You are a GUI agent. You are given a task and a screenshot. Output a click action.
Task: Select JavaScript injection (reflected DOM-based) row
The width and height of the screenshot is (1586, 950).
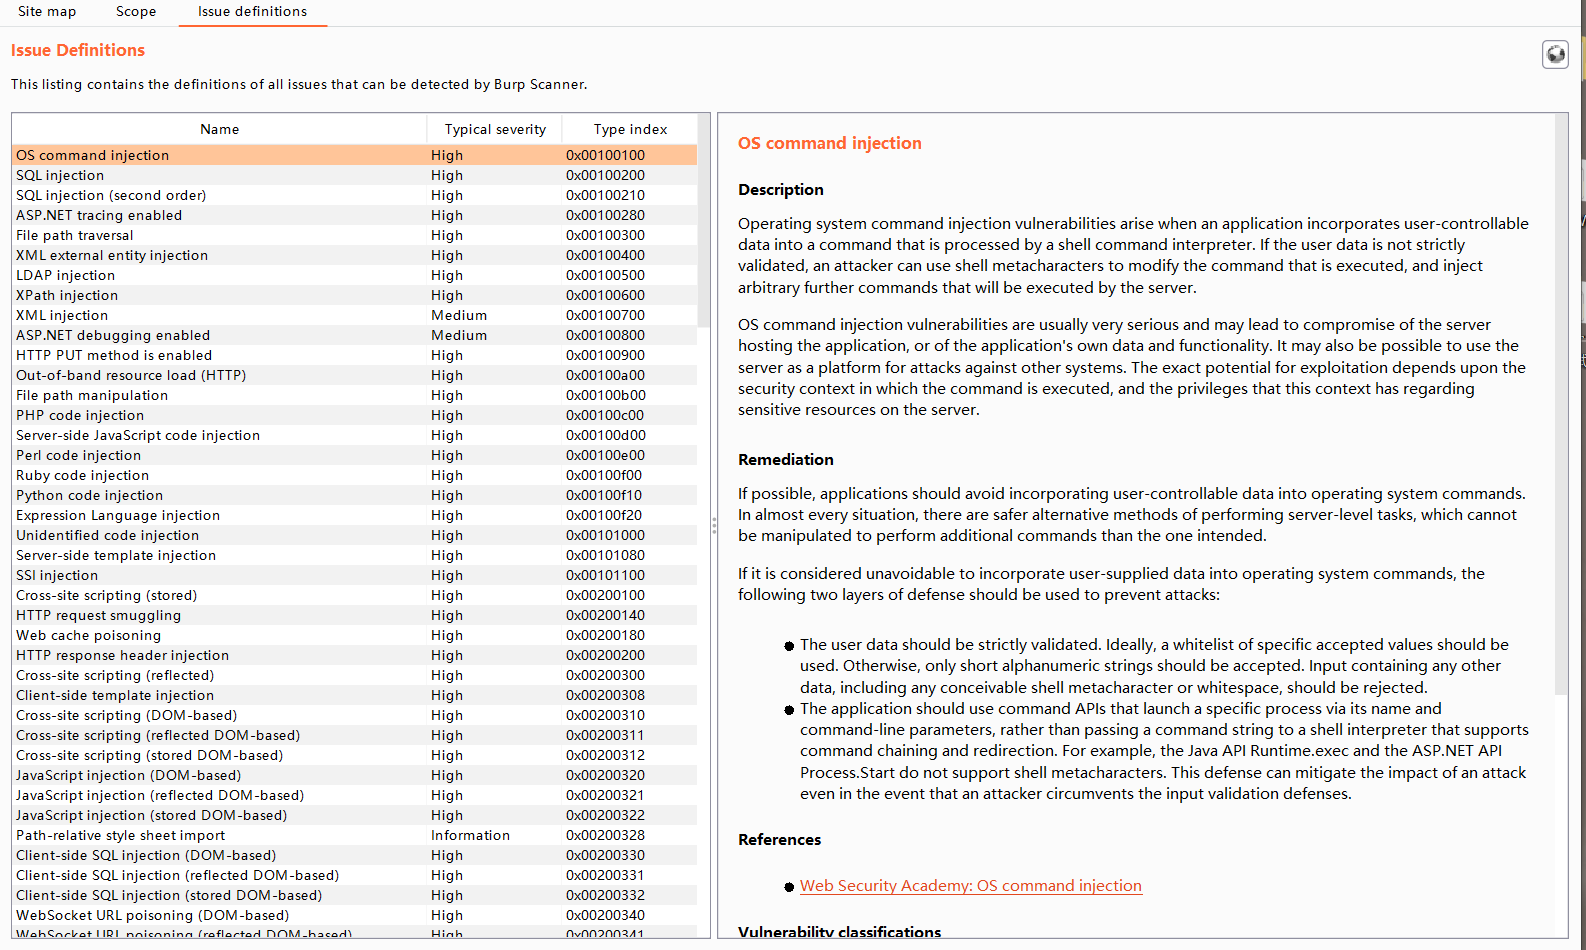[x=354, y=795]
